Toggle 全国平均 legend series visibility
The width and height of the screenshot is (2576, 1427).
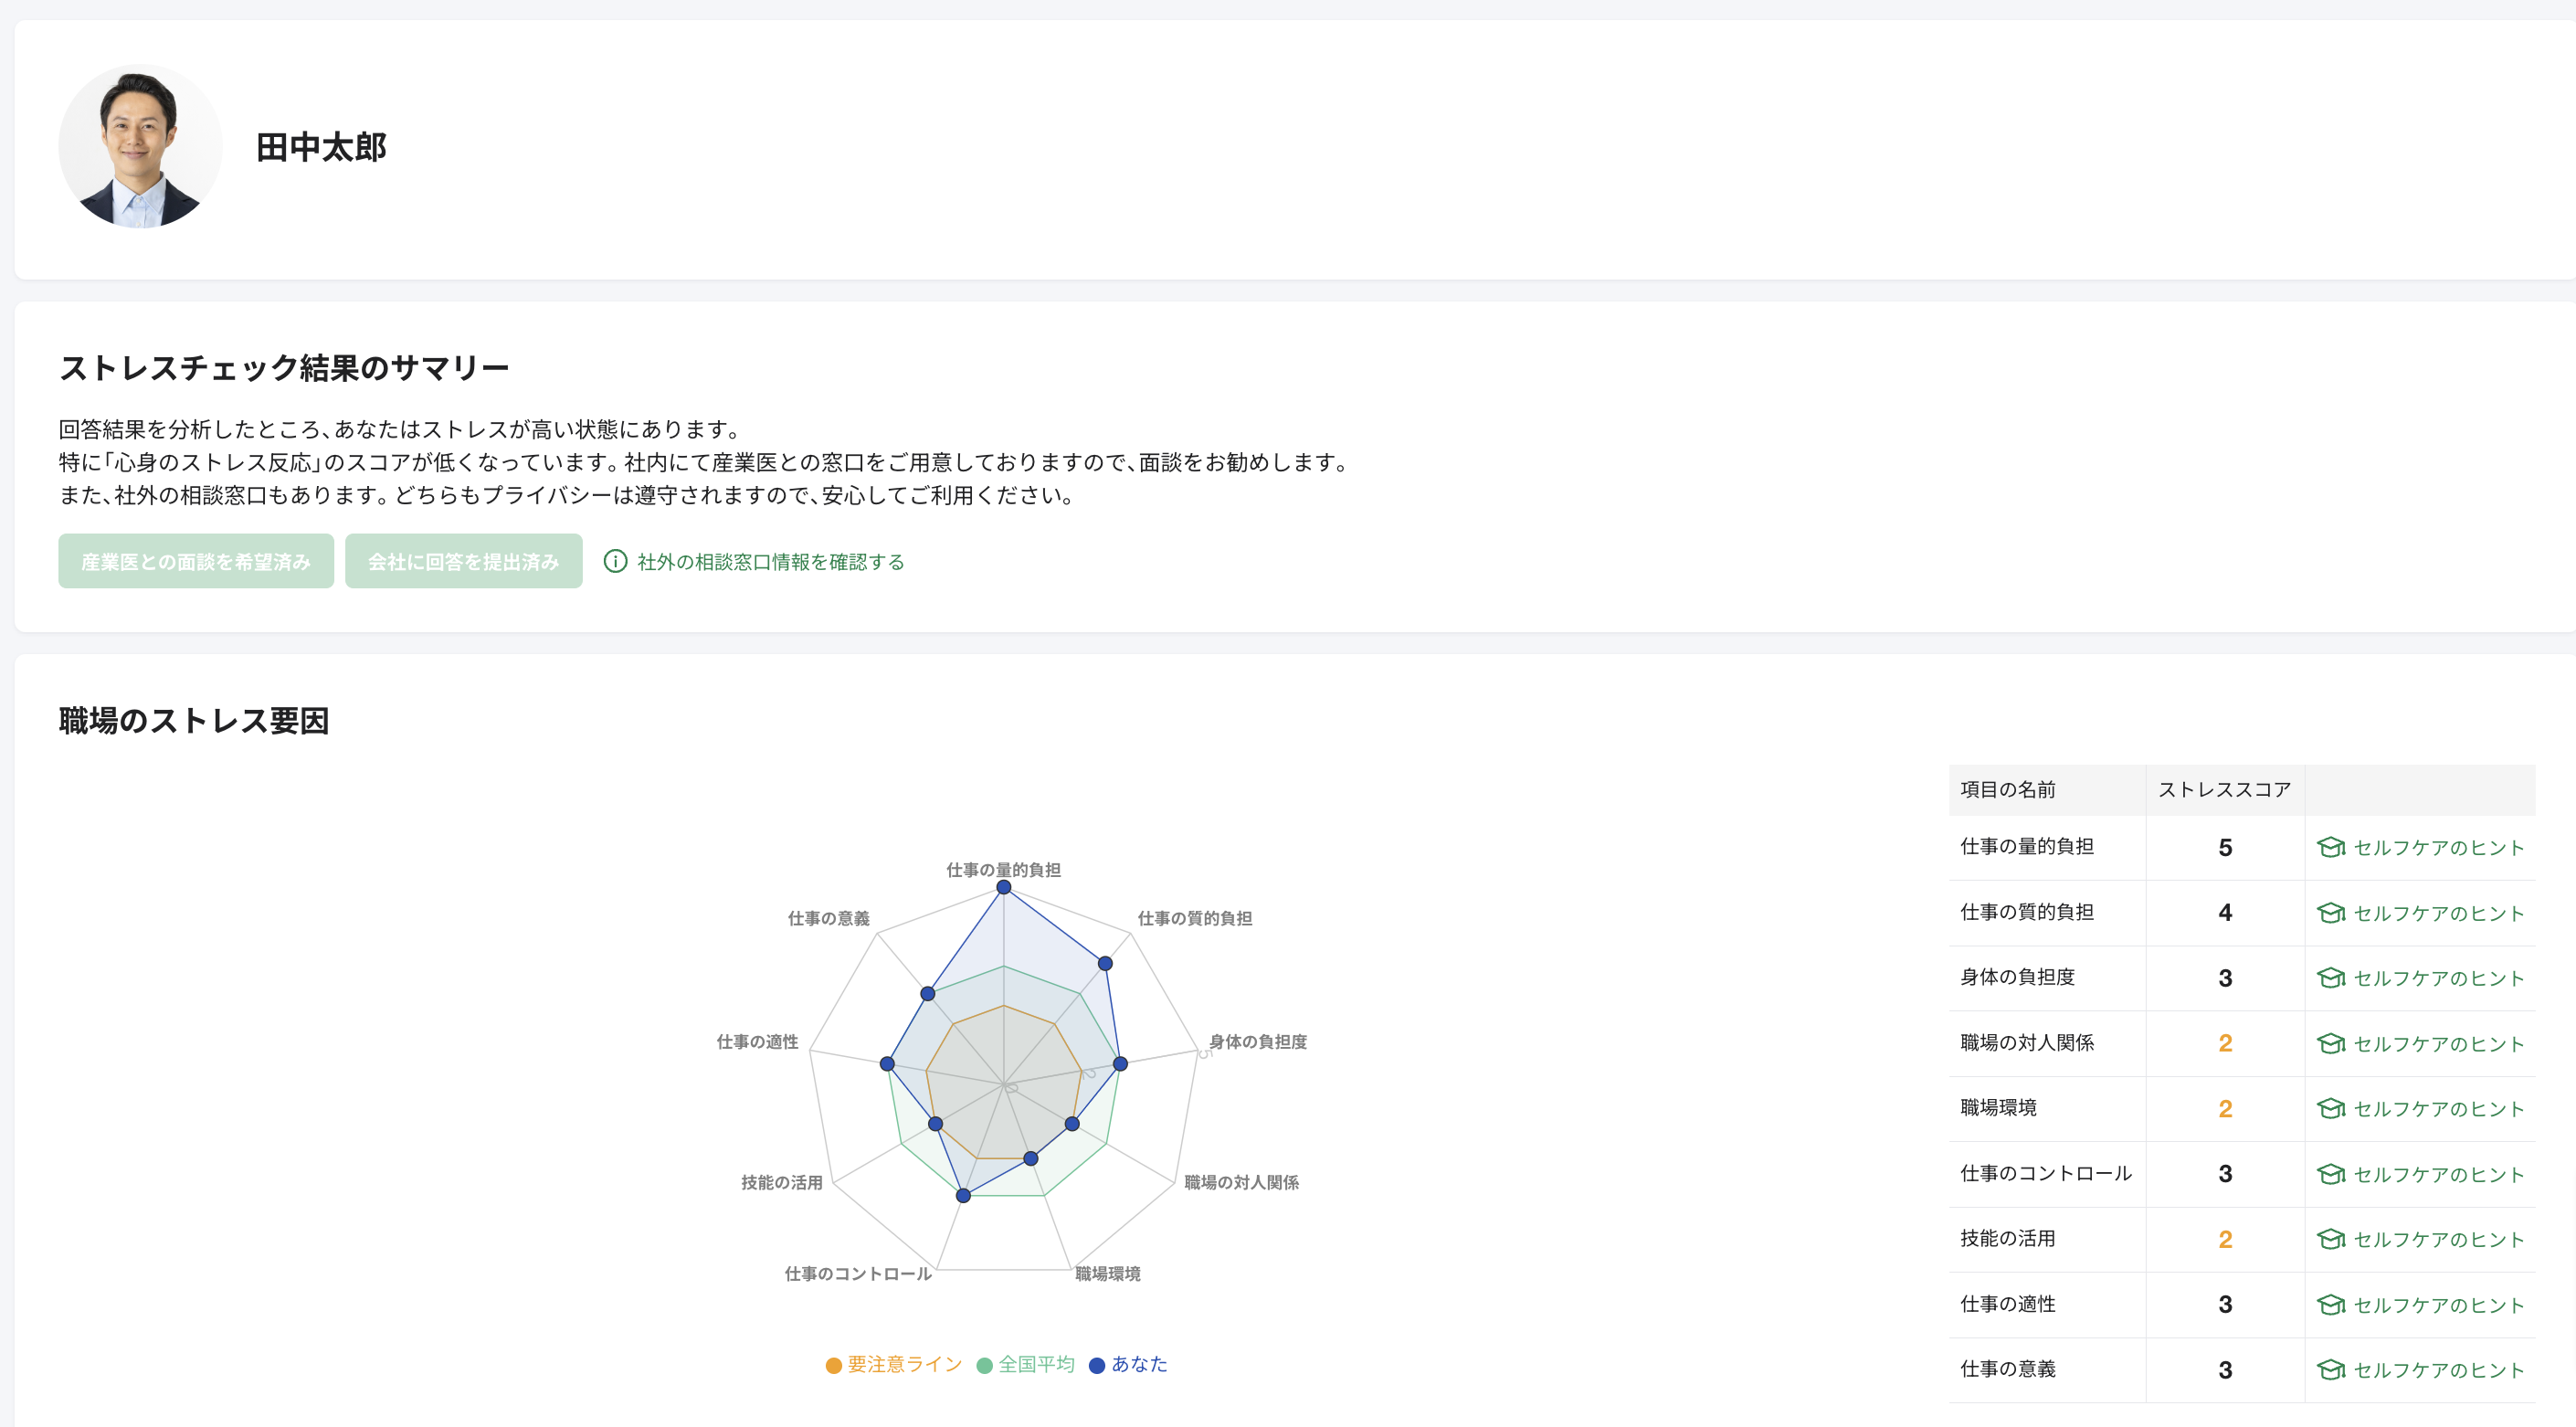(1036, 1364)
